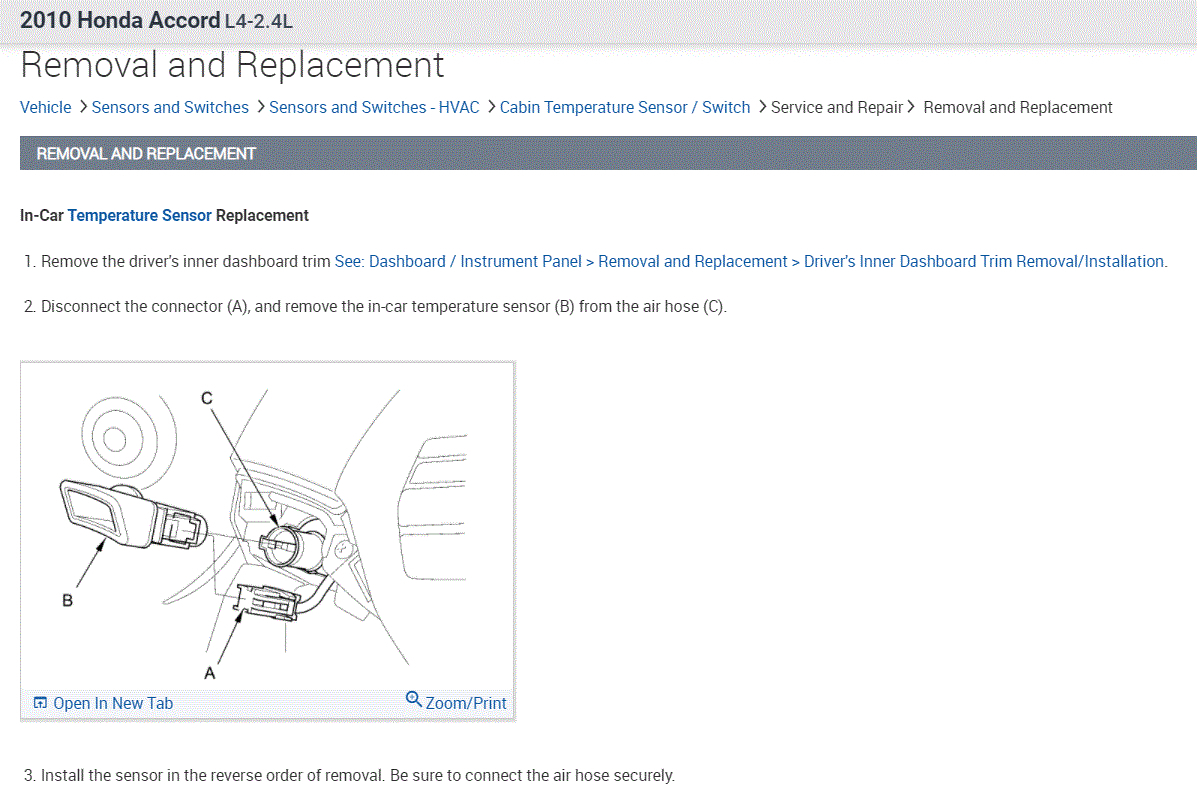This screenshot has height=794, width=1197.
Task: Click the open-in-new-tab icon
Action: tap(40, 702)
